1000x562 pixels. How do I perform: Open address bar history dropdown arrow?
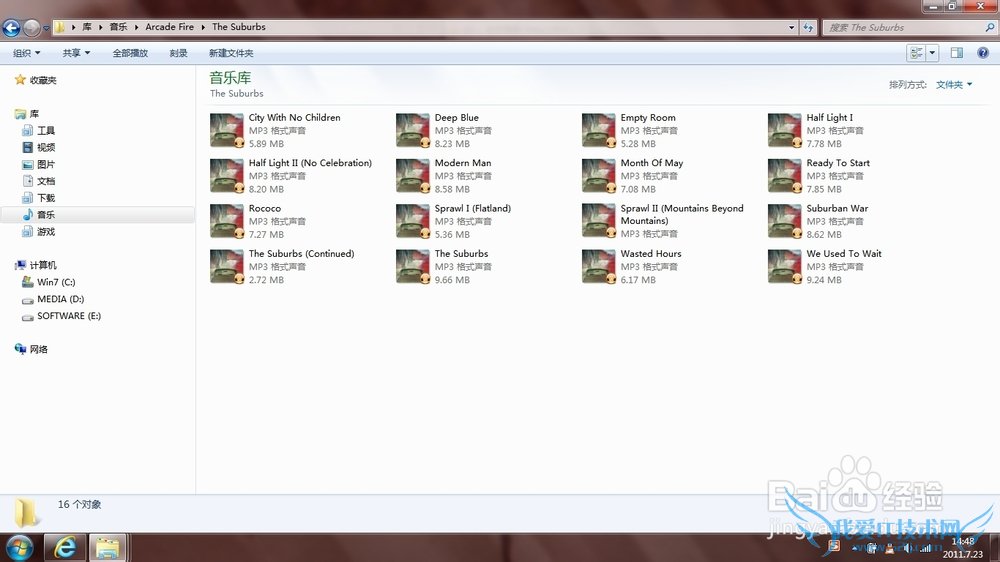[791, 27]
